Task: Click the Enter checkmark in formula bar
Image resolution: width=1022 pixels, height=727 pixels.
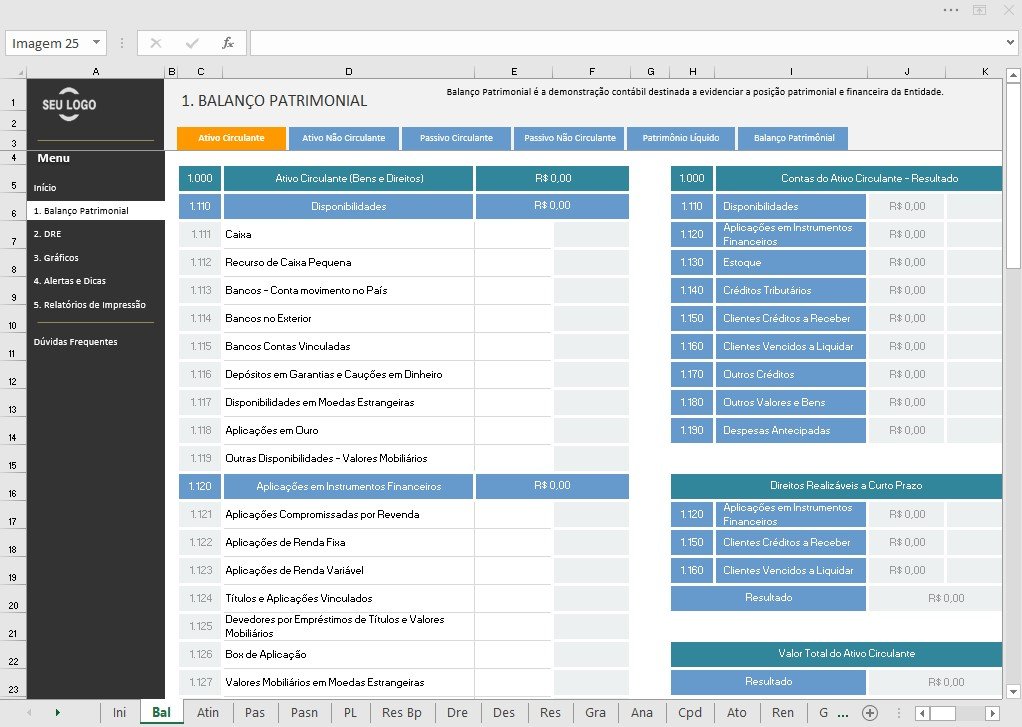Action: pos(192,43)
